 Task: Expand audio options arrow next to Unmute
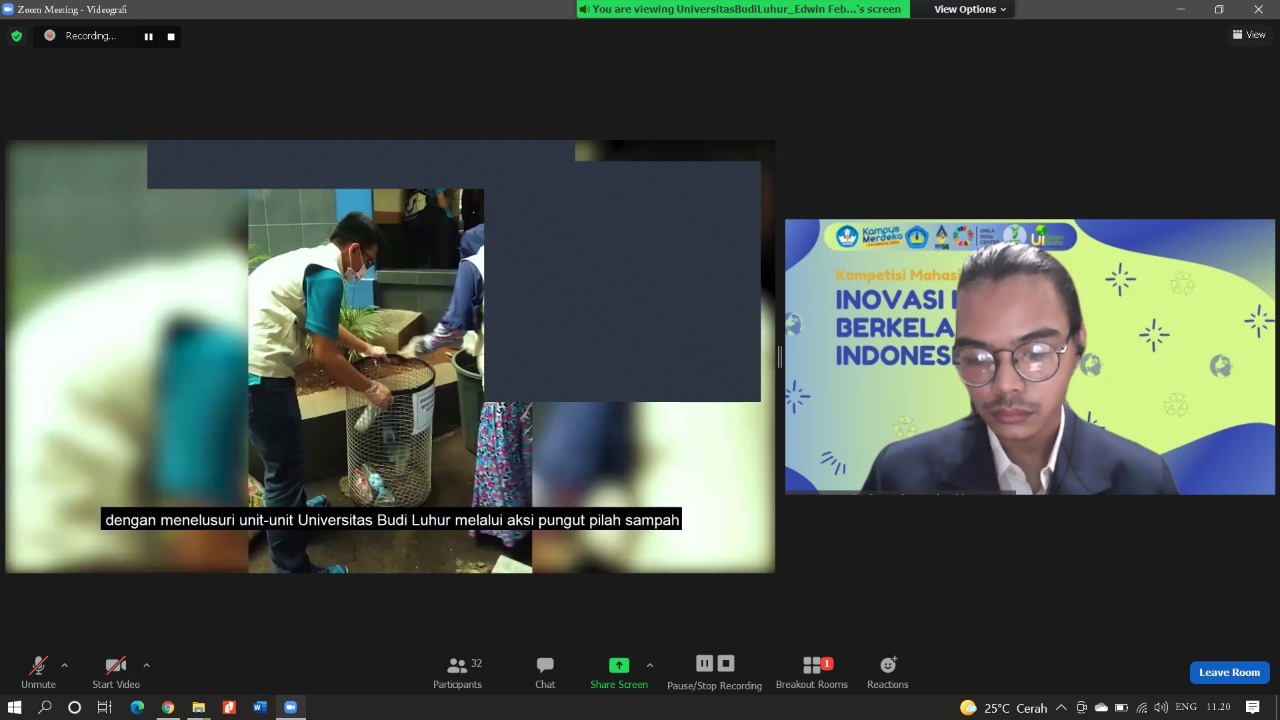point(65,665)
